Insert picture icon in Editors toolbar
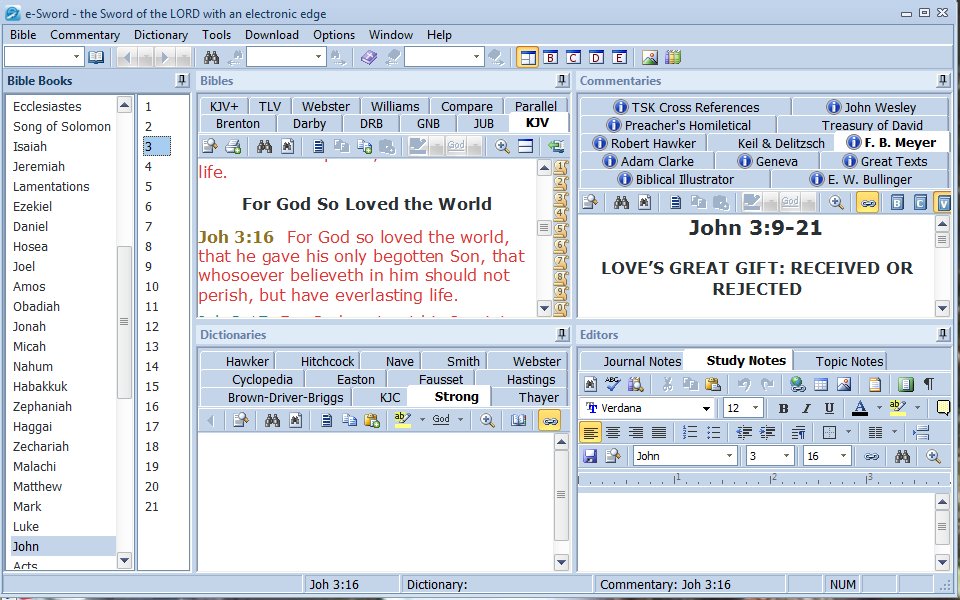This screenshot has height=600, width=960. (x=844, y=384)
